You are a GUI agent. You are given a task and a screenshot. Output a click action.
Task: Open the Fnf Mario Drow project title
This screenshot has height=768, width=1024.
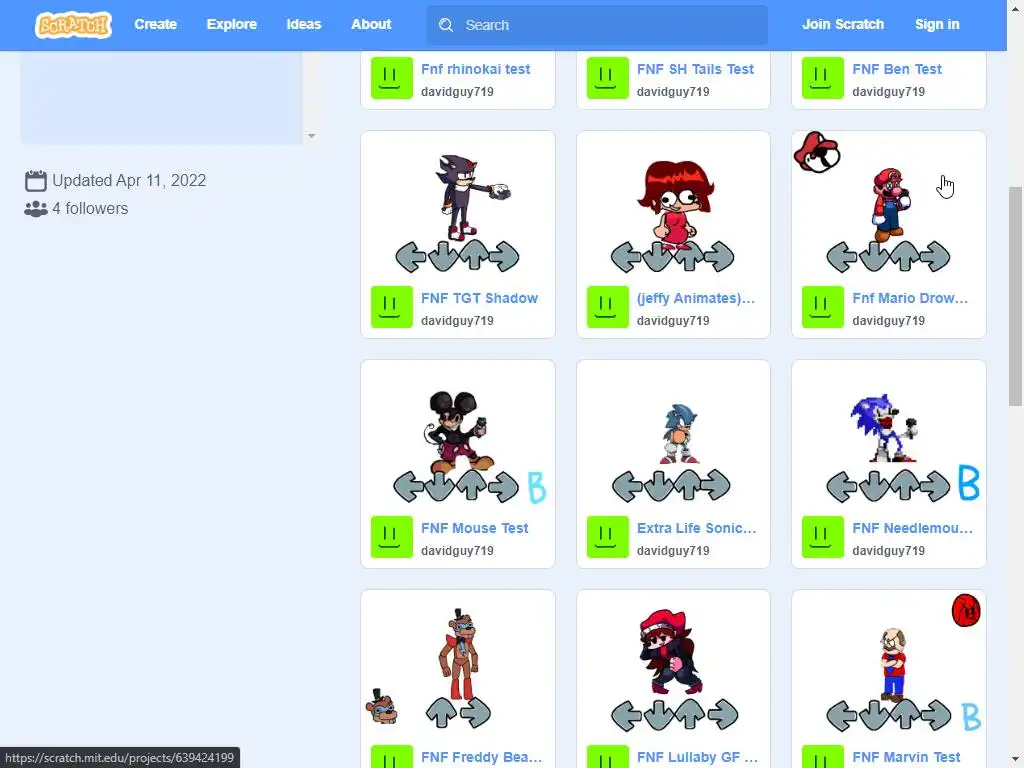click(910, 298)
